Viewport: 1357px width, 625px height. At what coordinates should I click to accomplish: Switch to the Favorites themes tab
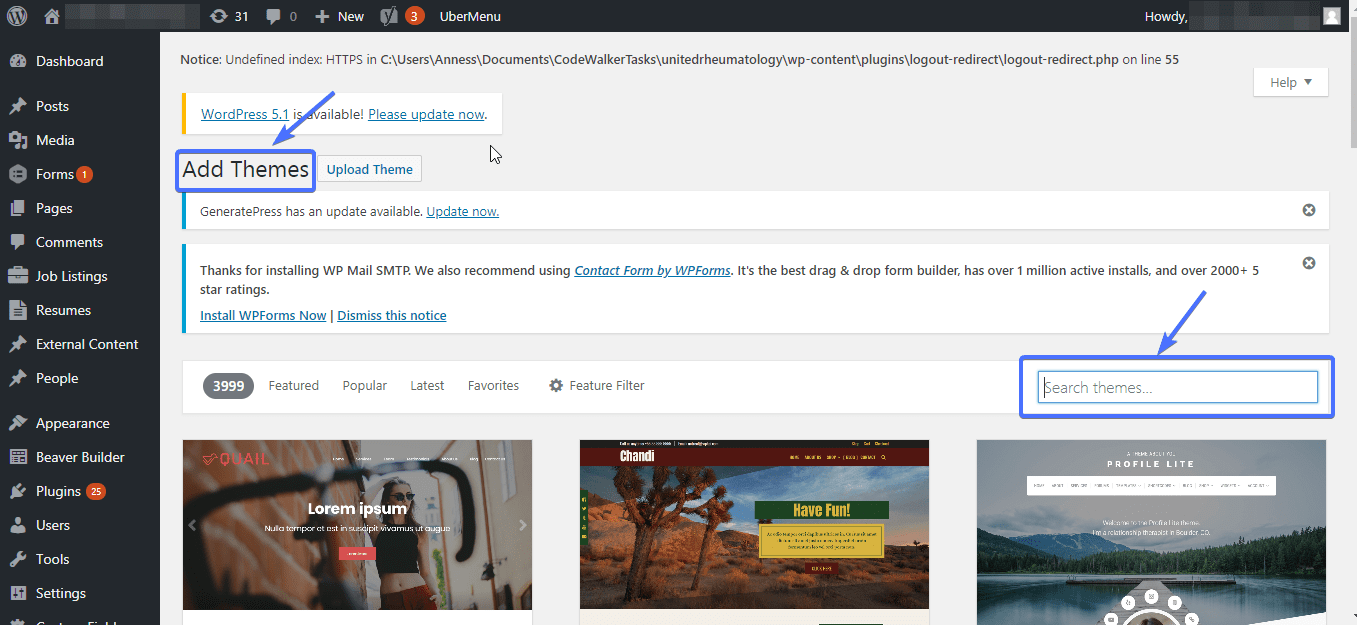[x=493, y=385]
